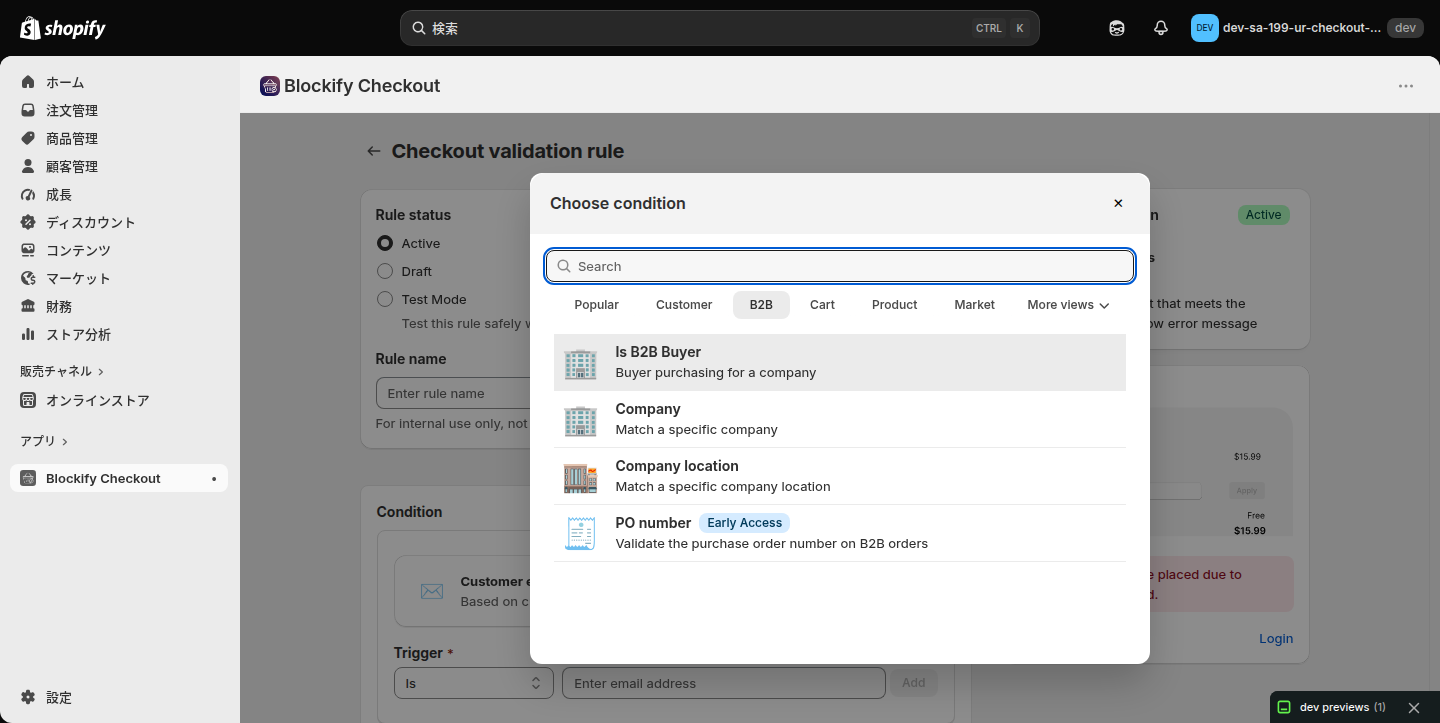Switch to the Product tab

[x=894, y=305]
